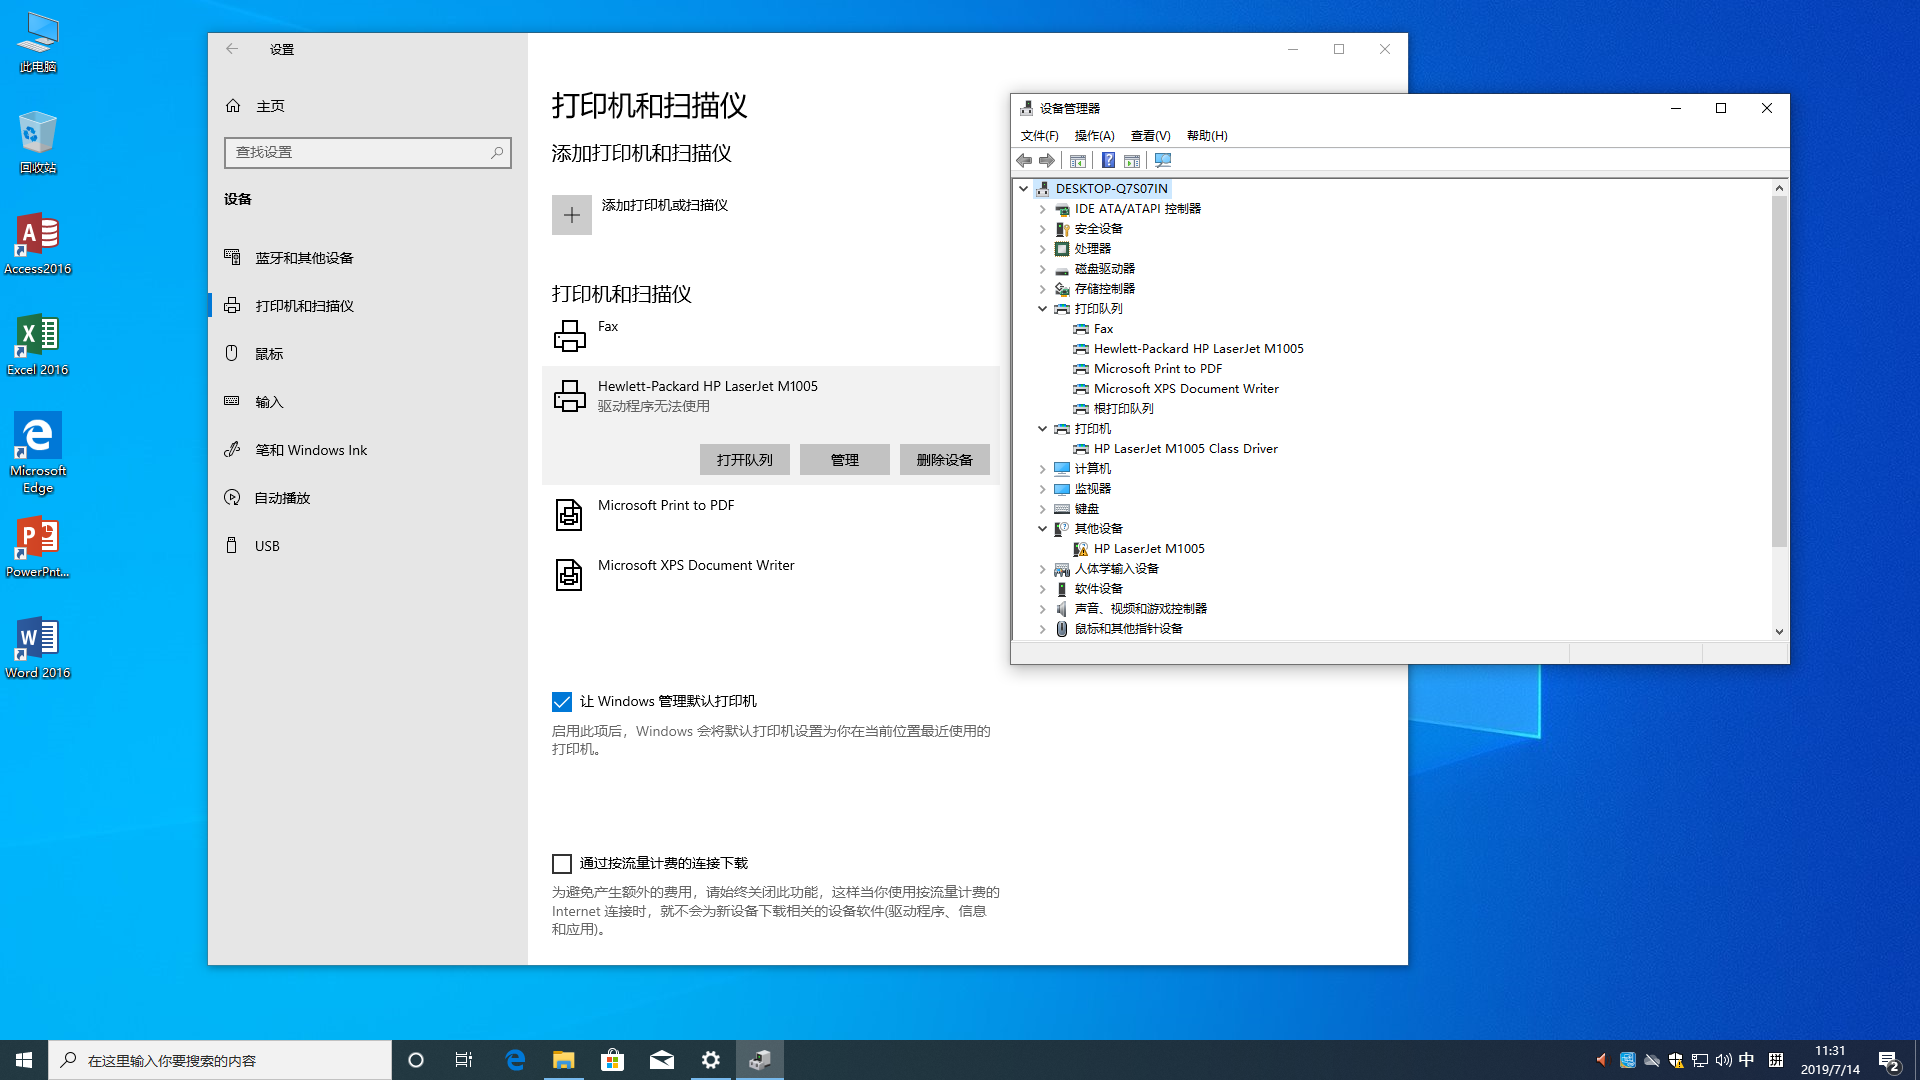The image size is (1920, 1080).
Task: Click show/hide console tree toolbar icon
Action: 1078,160
